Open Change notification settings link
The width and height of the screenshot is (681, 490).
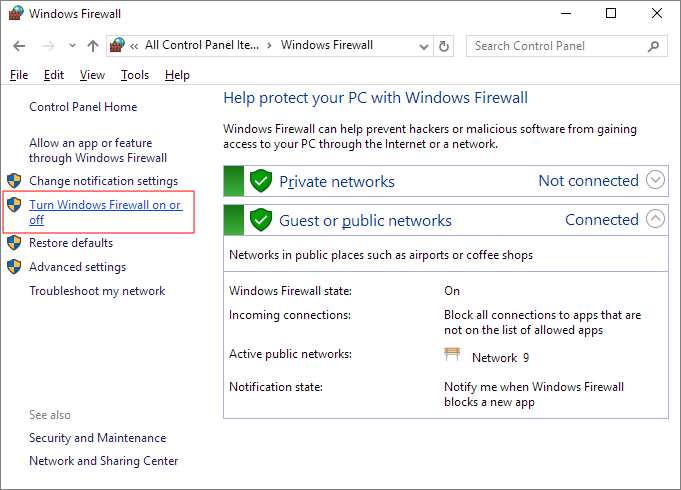(x=103, y=181)
